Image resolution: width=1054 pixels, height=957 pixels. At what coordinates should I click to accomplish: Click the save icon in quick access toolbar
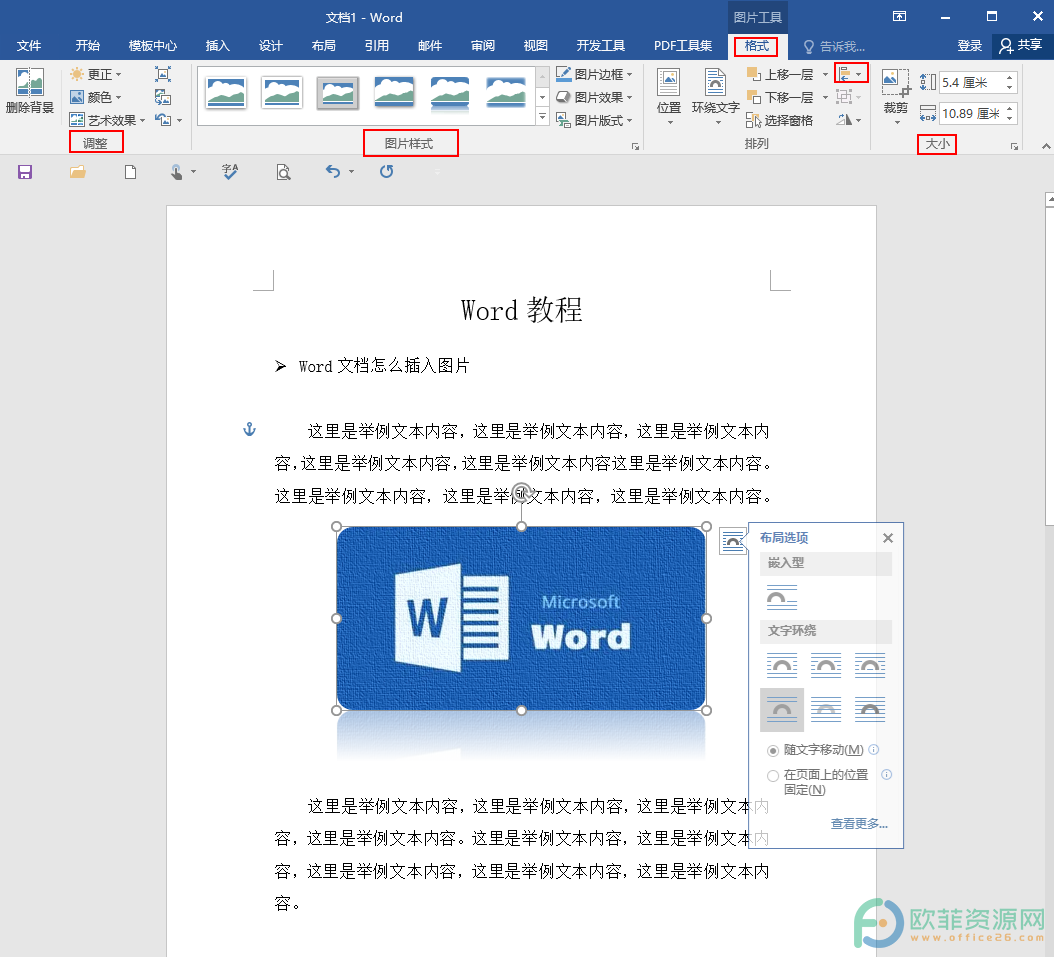tap(25, 172)
